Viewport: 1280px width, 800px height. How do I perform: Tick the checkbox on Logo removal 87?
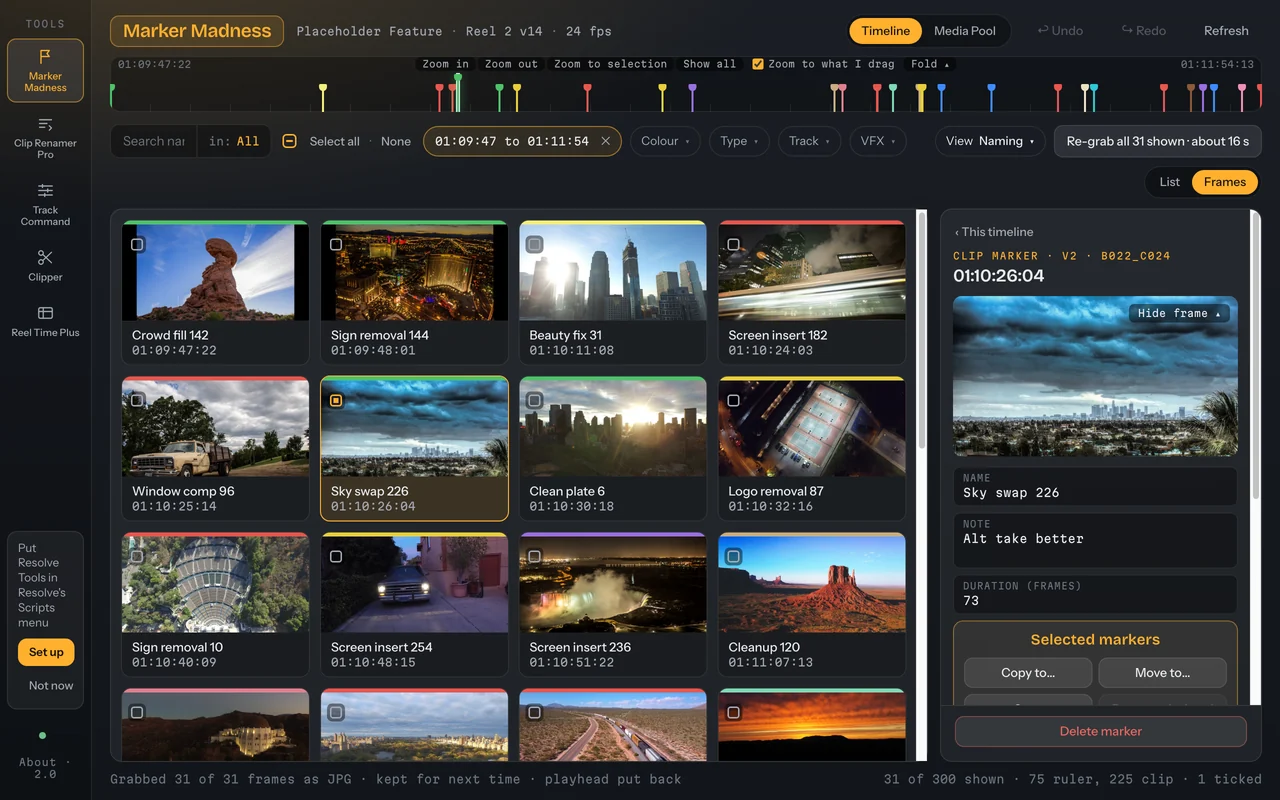tap(734, 400)
